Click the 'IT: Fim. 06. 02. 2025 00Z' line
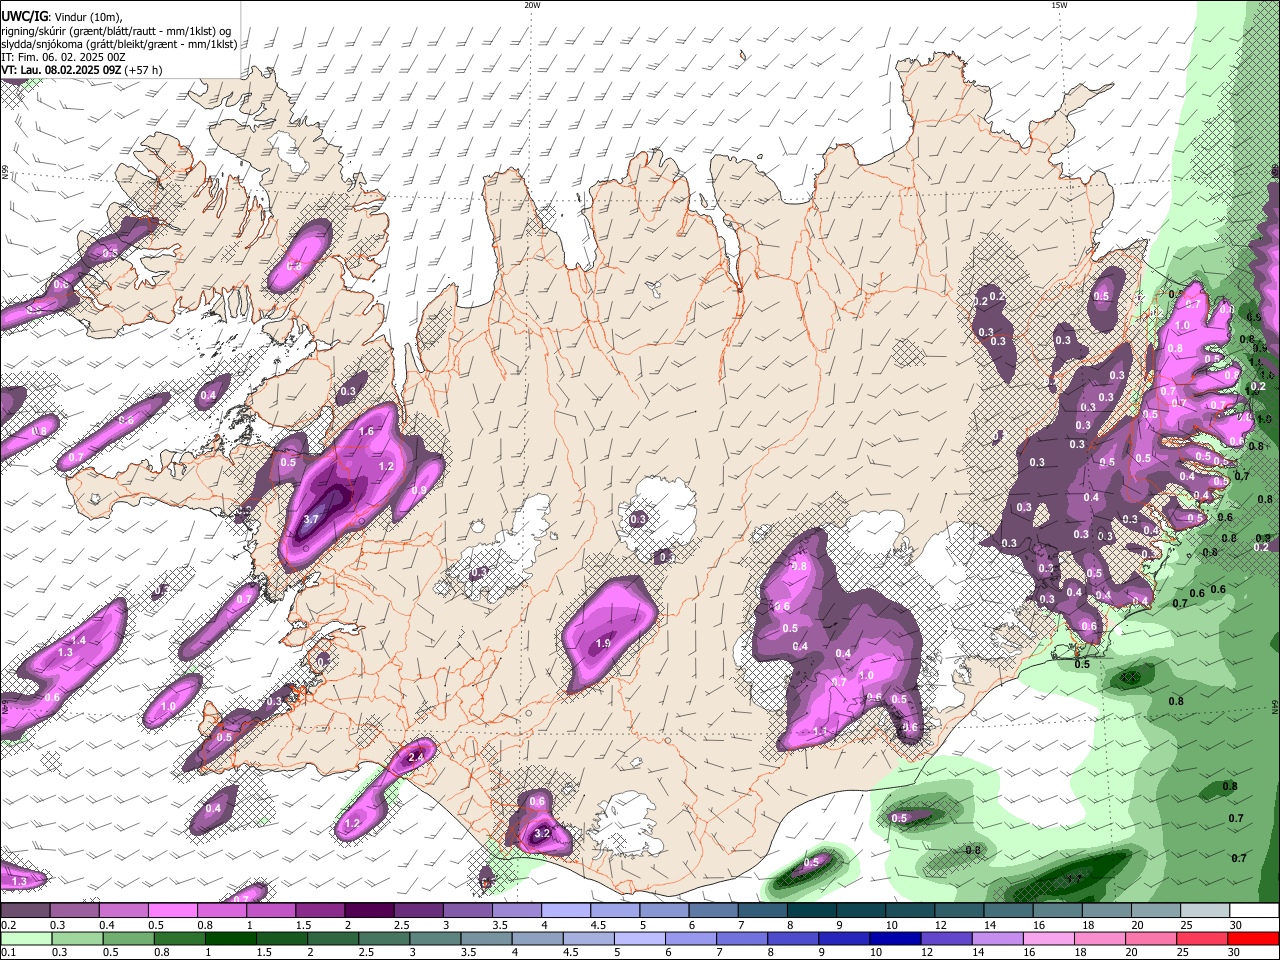Screen dimensions: 1280x960 click(62, 57)
